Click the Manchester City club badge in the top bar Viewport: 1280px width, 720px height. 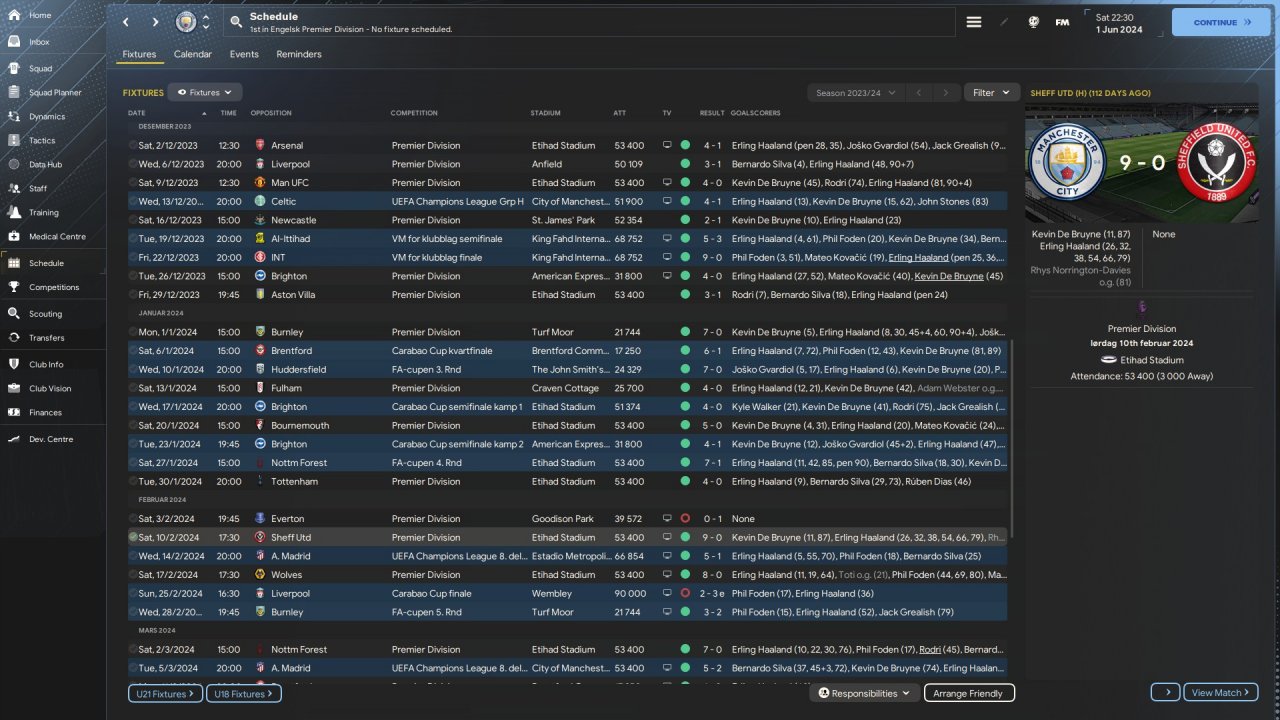[x=186, y=22]
